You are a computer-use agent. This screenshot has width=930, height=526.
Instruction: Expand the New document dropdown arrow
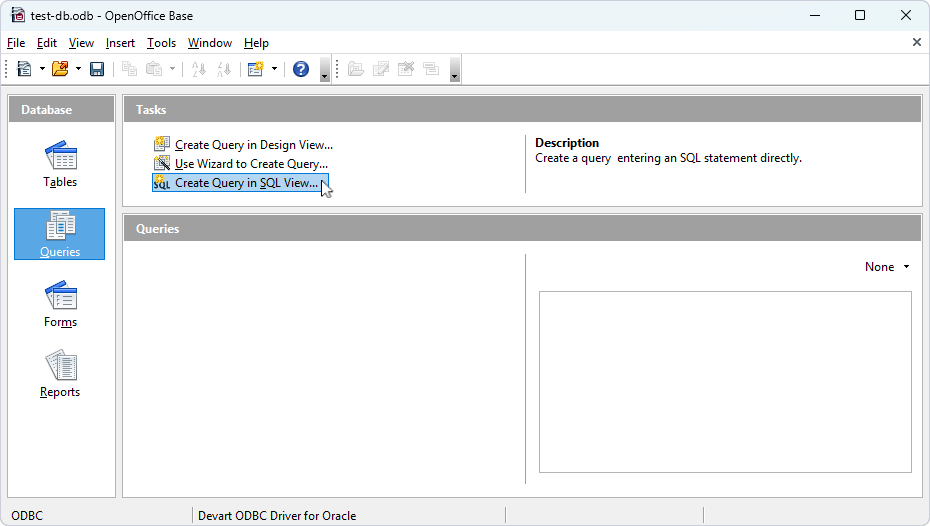[x=42, y=69]
